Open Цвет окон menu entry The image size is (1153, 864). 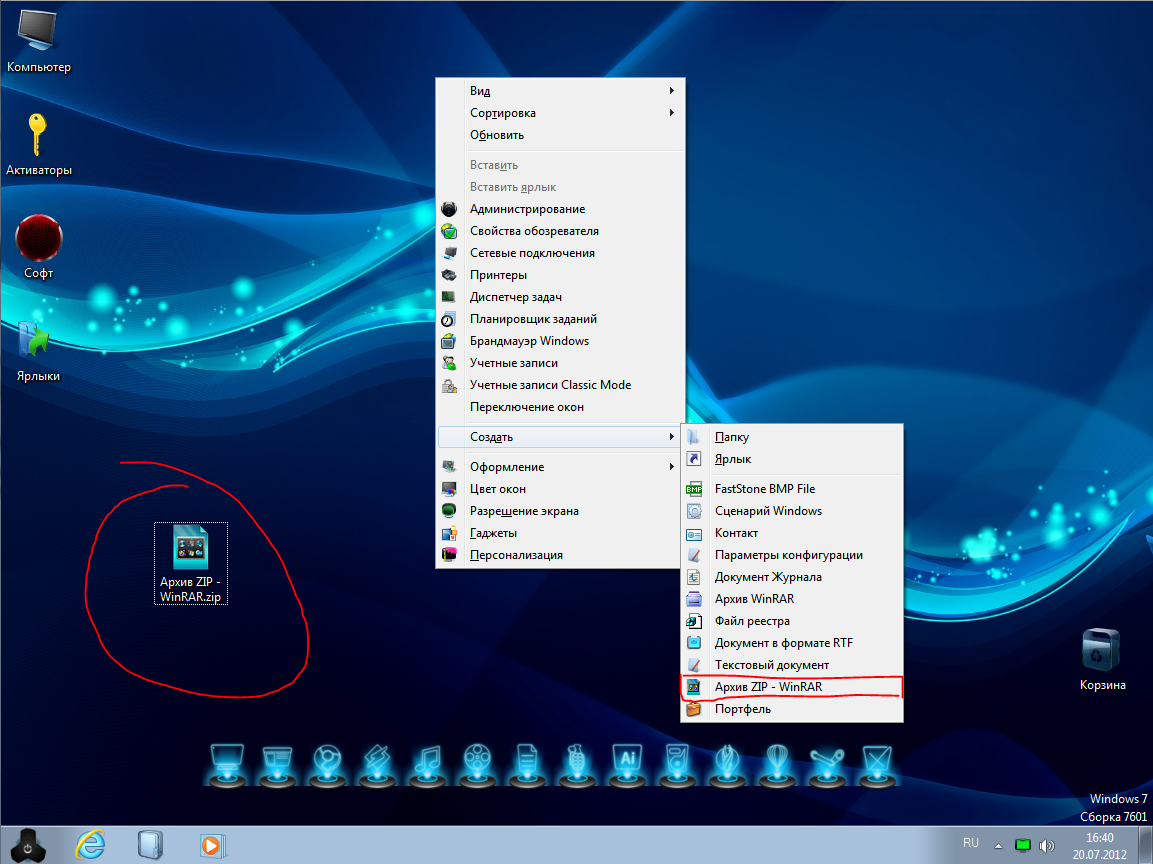pyautogui.click(x=560, y=489)
